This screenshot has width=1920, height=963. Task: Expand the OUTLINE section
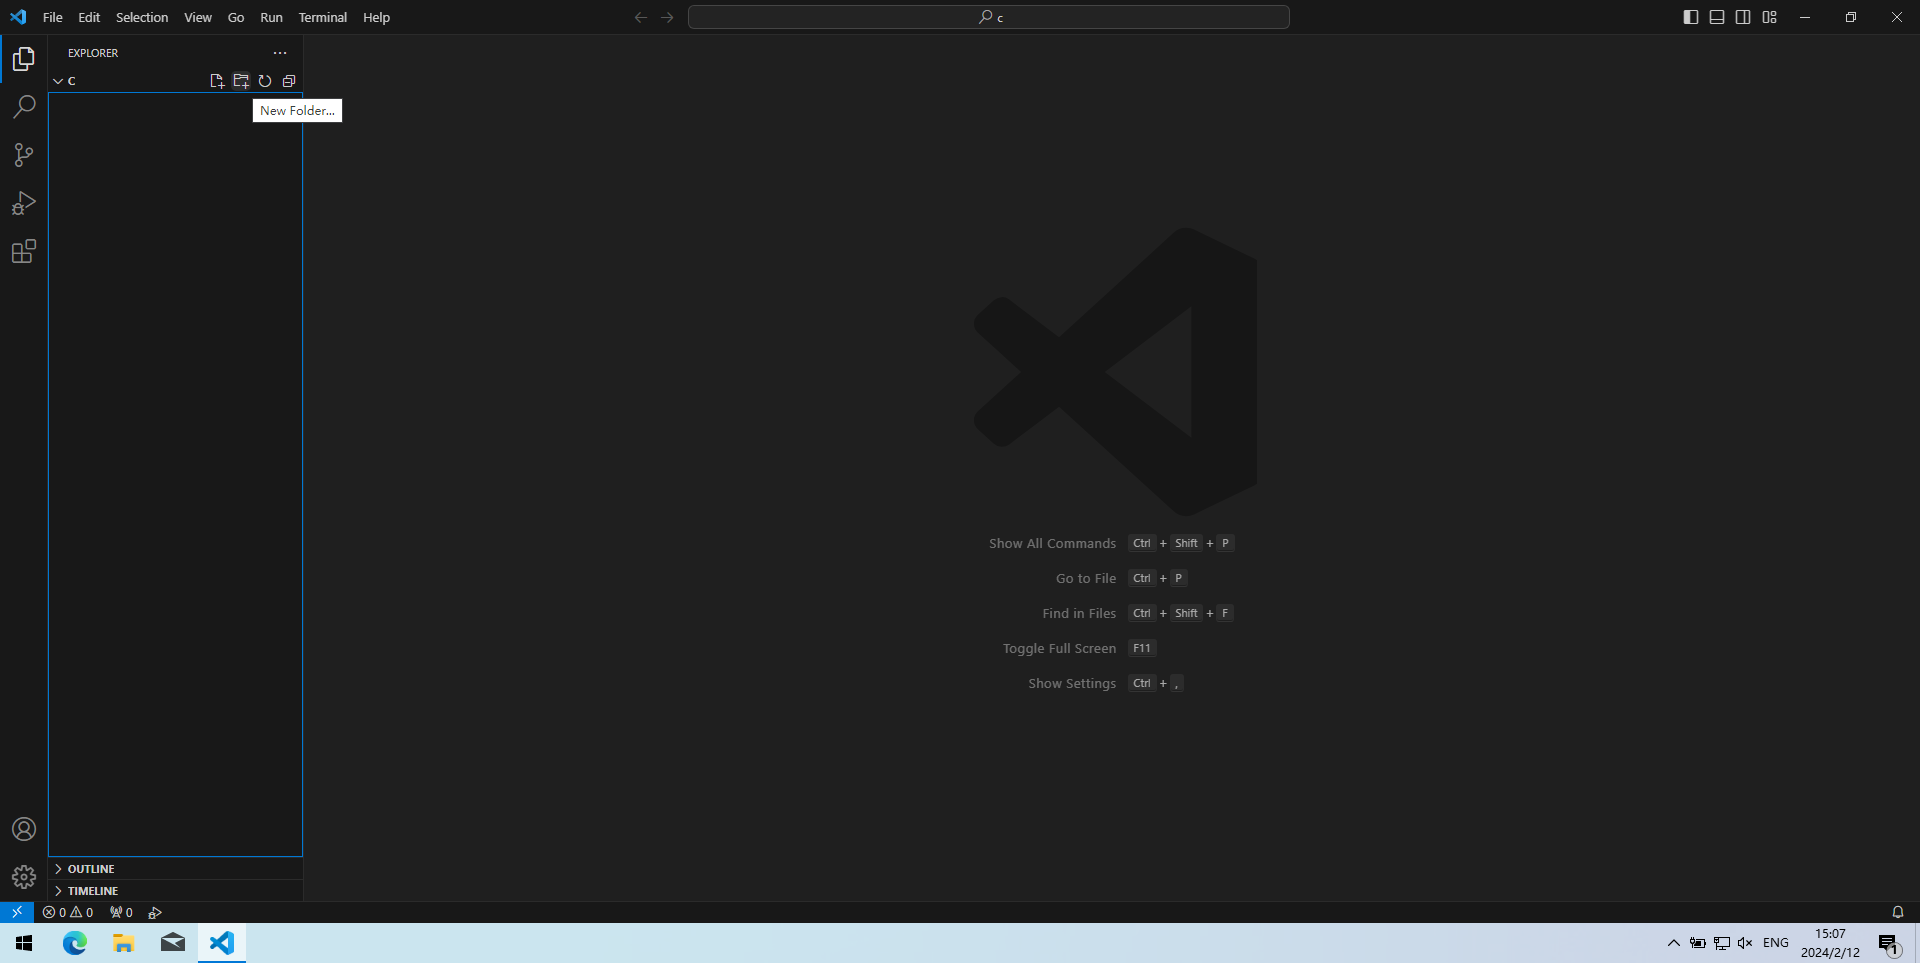coord(176,869)
